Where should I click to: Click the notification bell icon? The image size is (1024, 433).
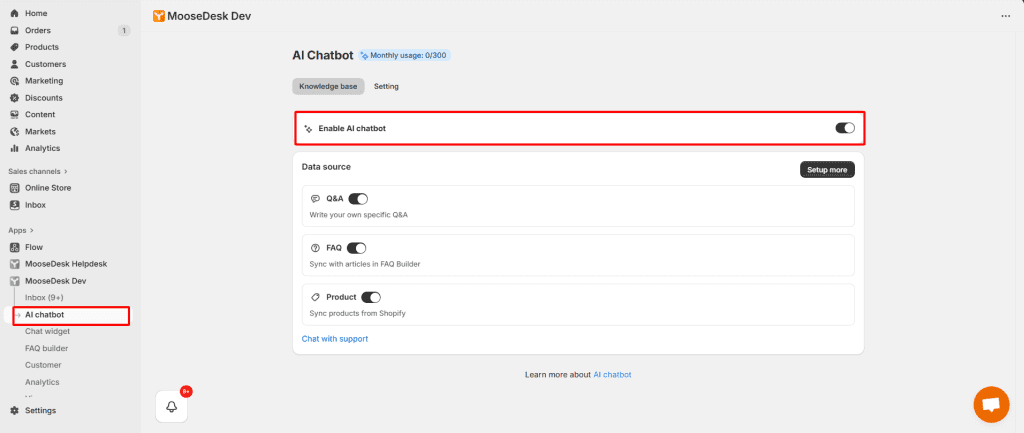[x=172, y=406]
